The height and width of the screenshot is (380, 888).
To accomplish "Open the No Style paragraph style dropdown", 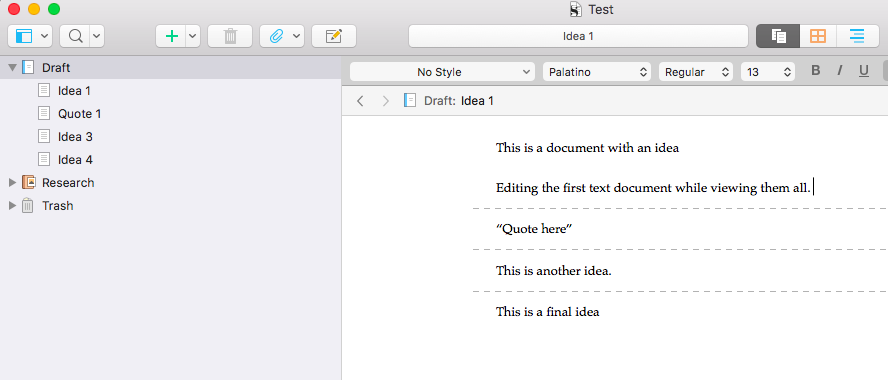I will pyautogui.click(x=442, y=72).
